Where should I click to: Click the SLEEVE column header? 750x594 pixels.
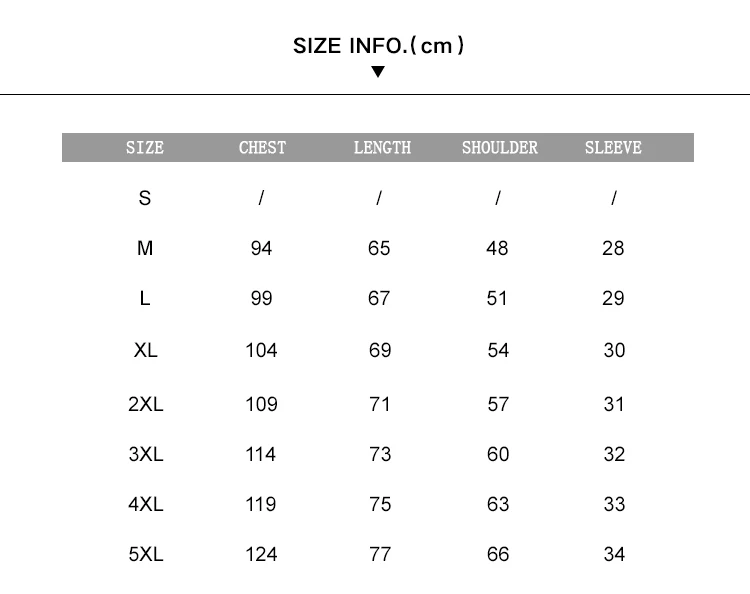coord(613,148)
